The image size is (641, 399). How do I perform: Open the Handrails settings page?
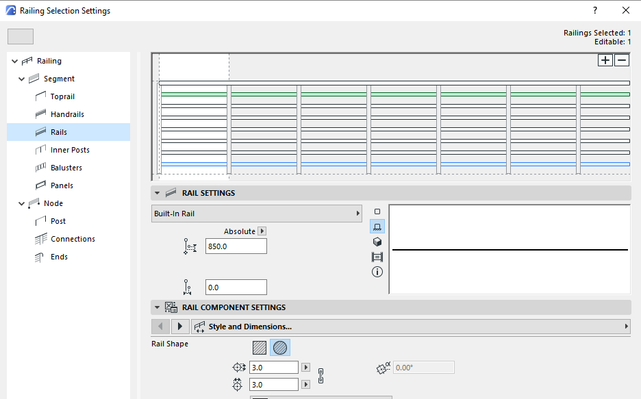tap(67, 114)
